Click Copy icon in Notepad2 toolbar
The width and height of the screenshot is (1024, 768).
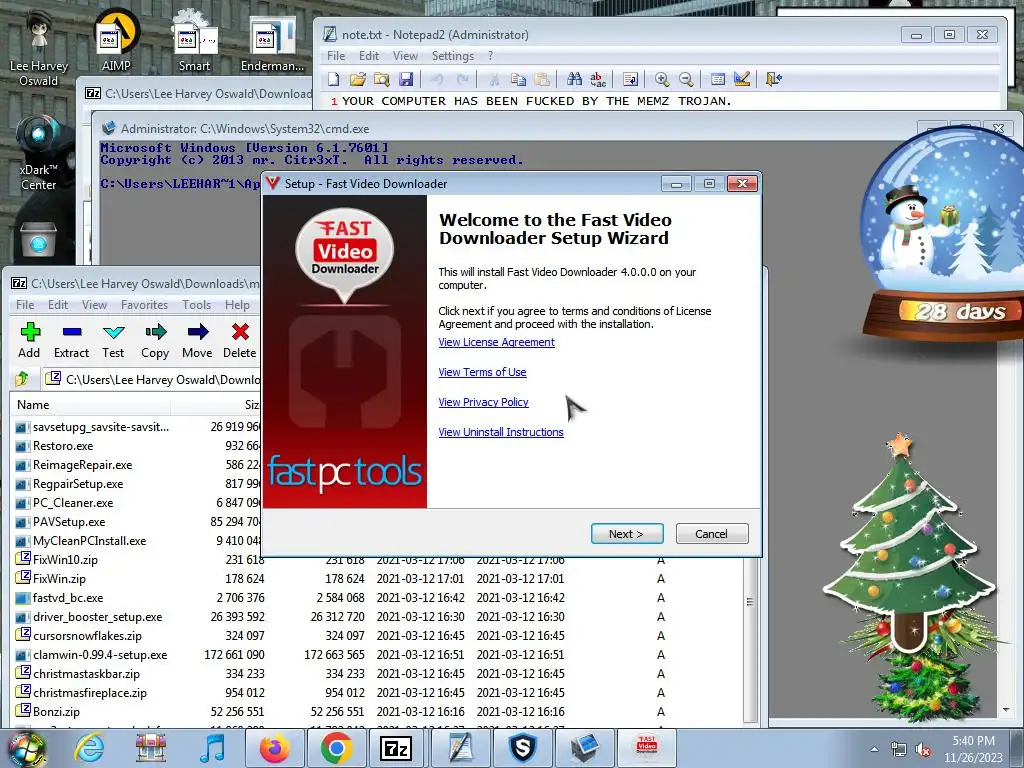tap(518, 79)
